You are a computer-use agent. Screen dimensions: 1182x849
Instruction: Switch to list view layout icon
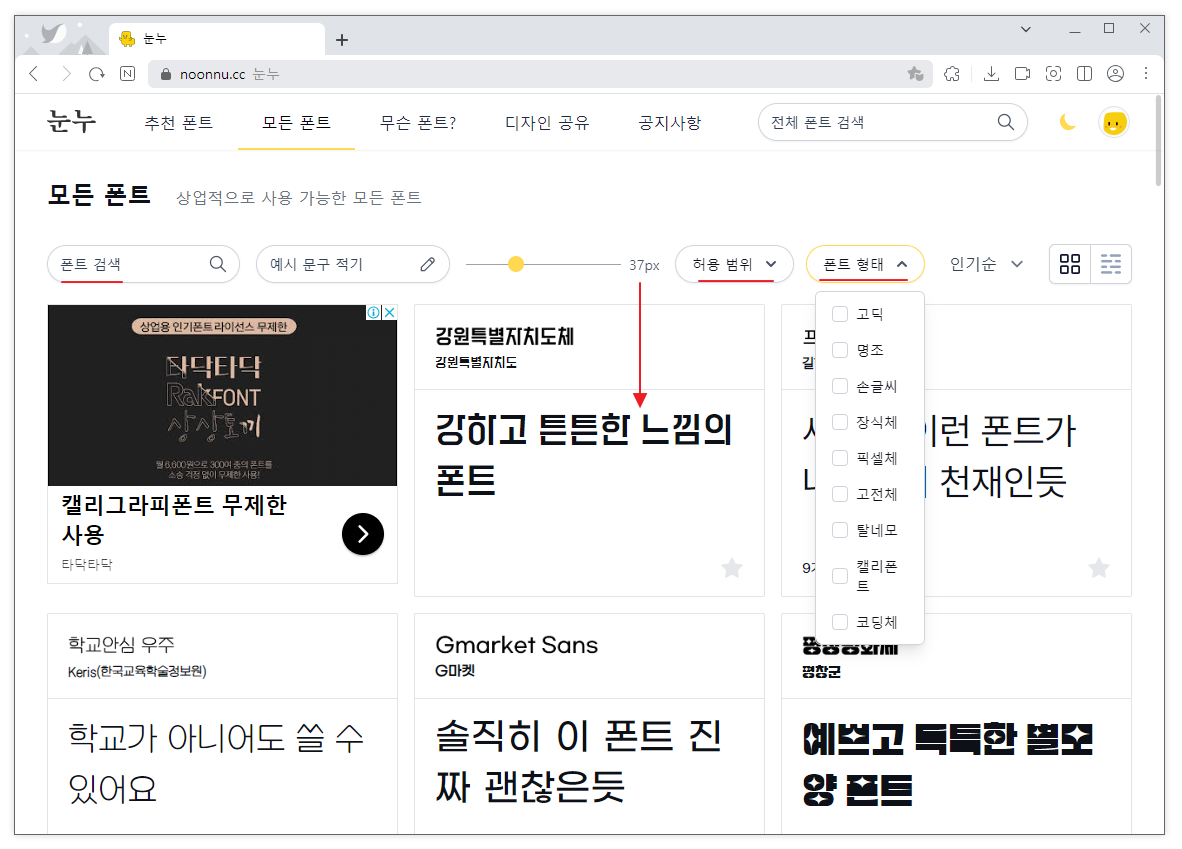click(x=1110, y=264)
